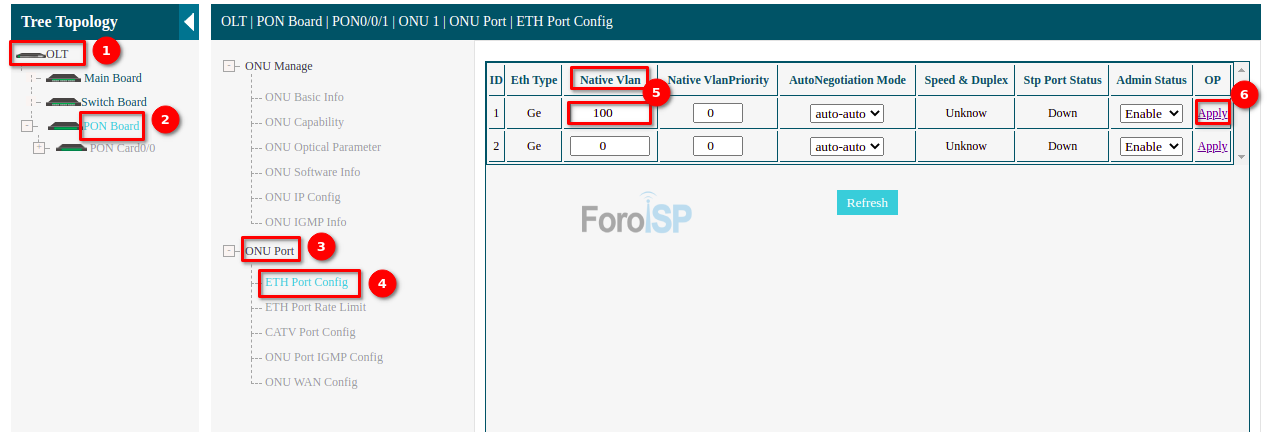Viewport: 1274px width, 432px height.
Task: Open AutoNegotiation Mode dropdown for port 1
Action: [x=846, y=114]
